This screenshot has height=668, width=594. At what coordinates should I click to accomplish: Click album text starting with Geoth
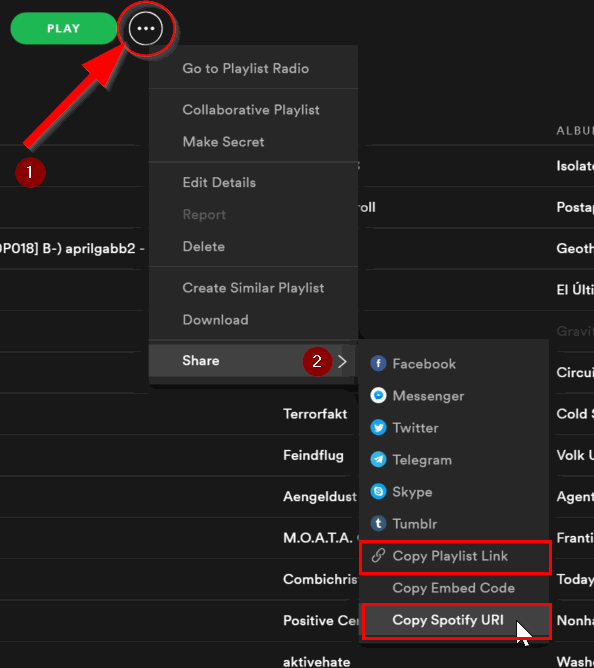pyautogui.click(x=575, y=248)
